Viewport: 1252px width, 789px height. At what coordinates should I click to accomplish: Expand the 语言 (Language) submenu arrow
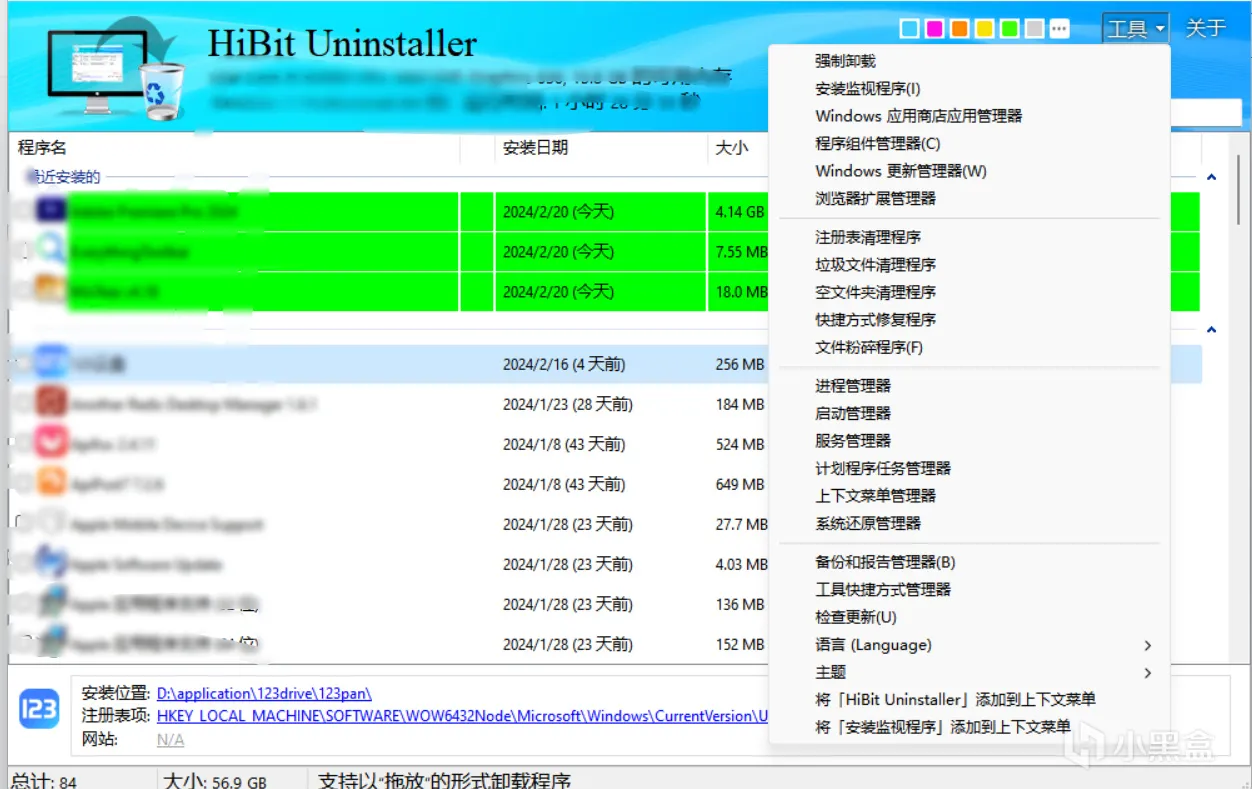coord(1147,645)
